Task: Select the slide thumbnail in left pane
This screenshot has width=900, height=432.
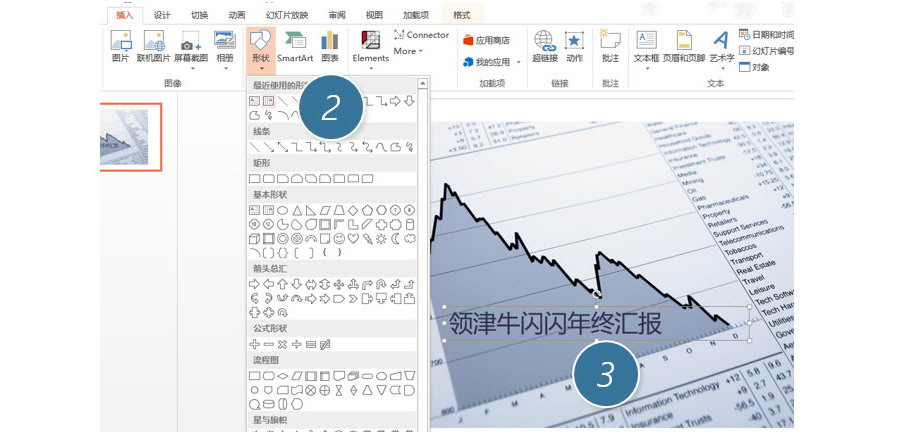Action: (123, 137)
